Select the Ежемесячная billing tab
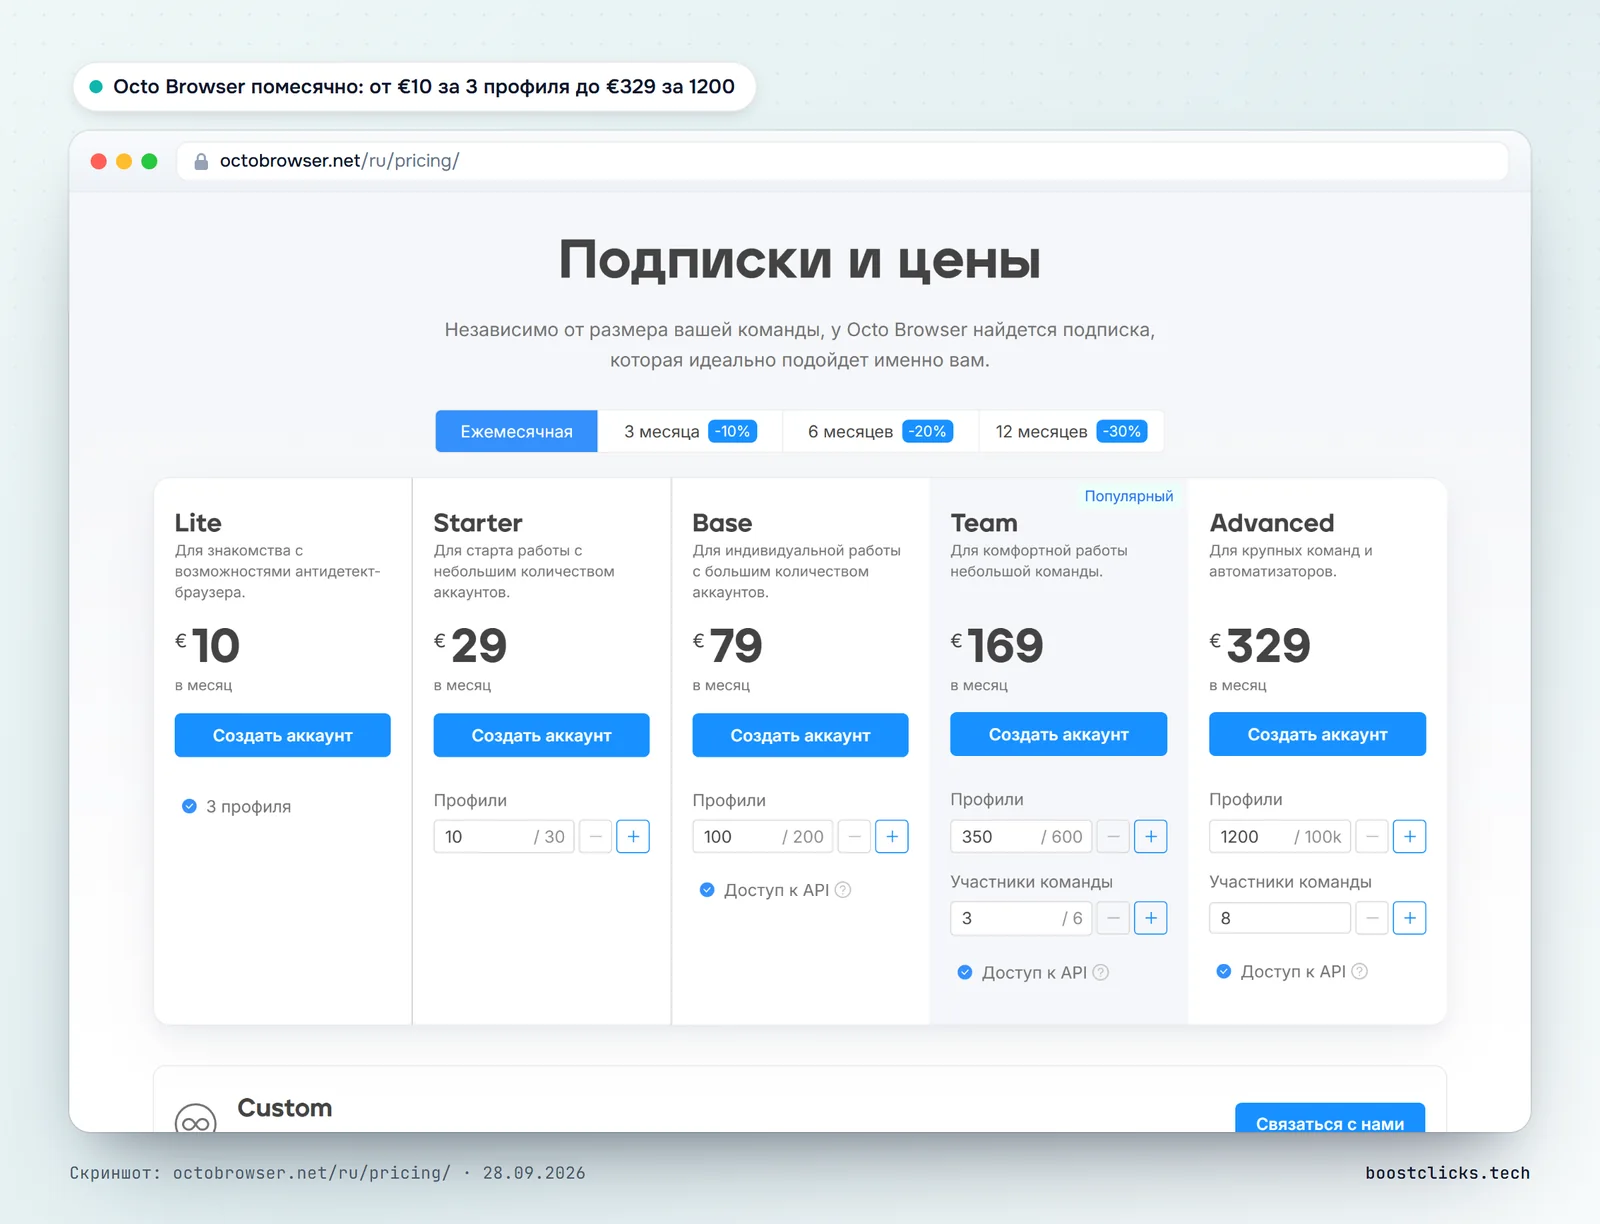The height and width of the screenshot is (1224, 1600). tap(517, 431)
